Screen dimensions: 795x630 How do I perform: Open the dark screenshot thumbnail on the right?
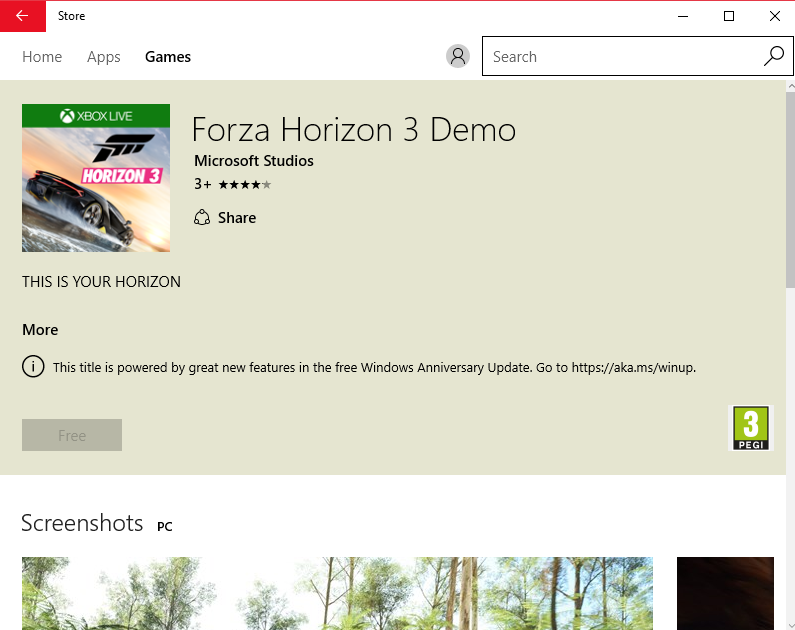click(725, 593)
